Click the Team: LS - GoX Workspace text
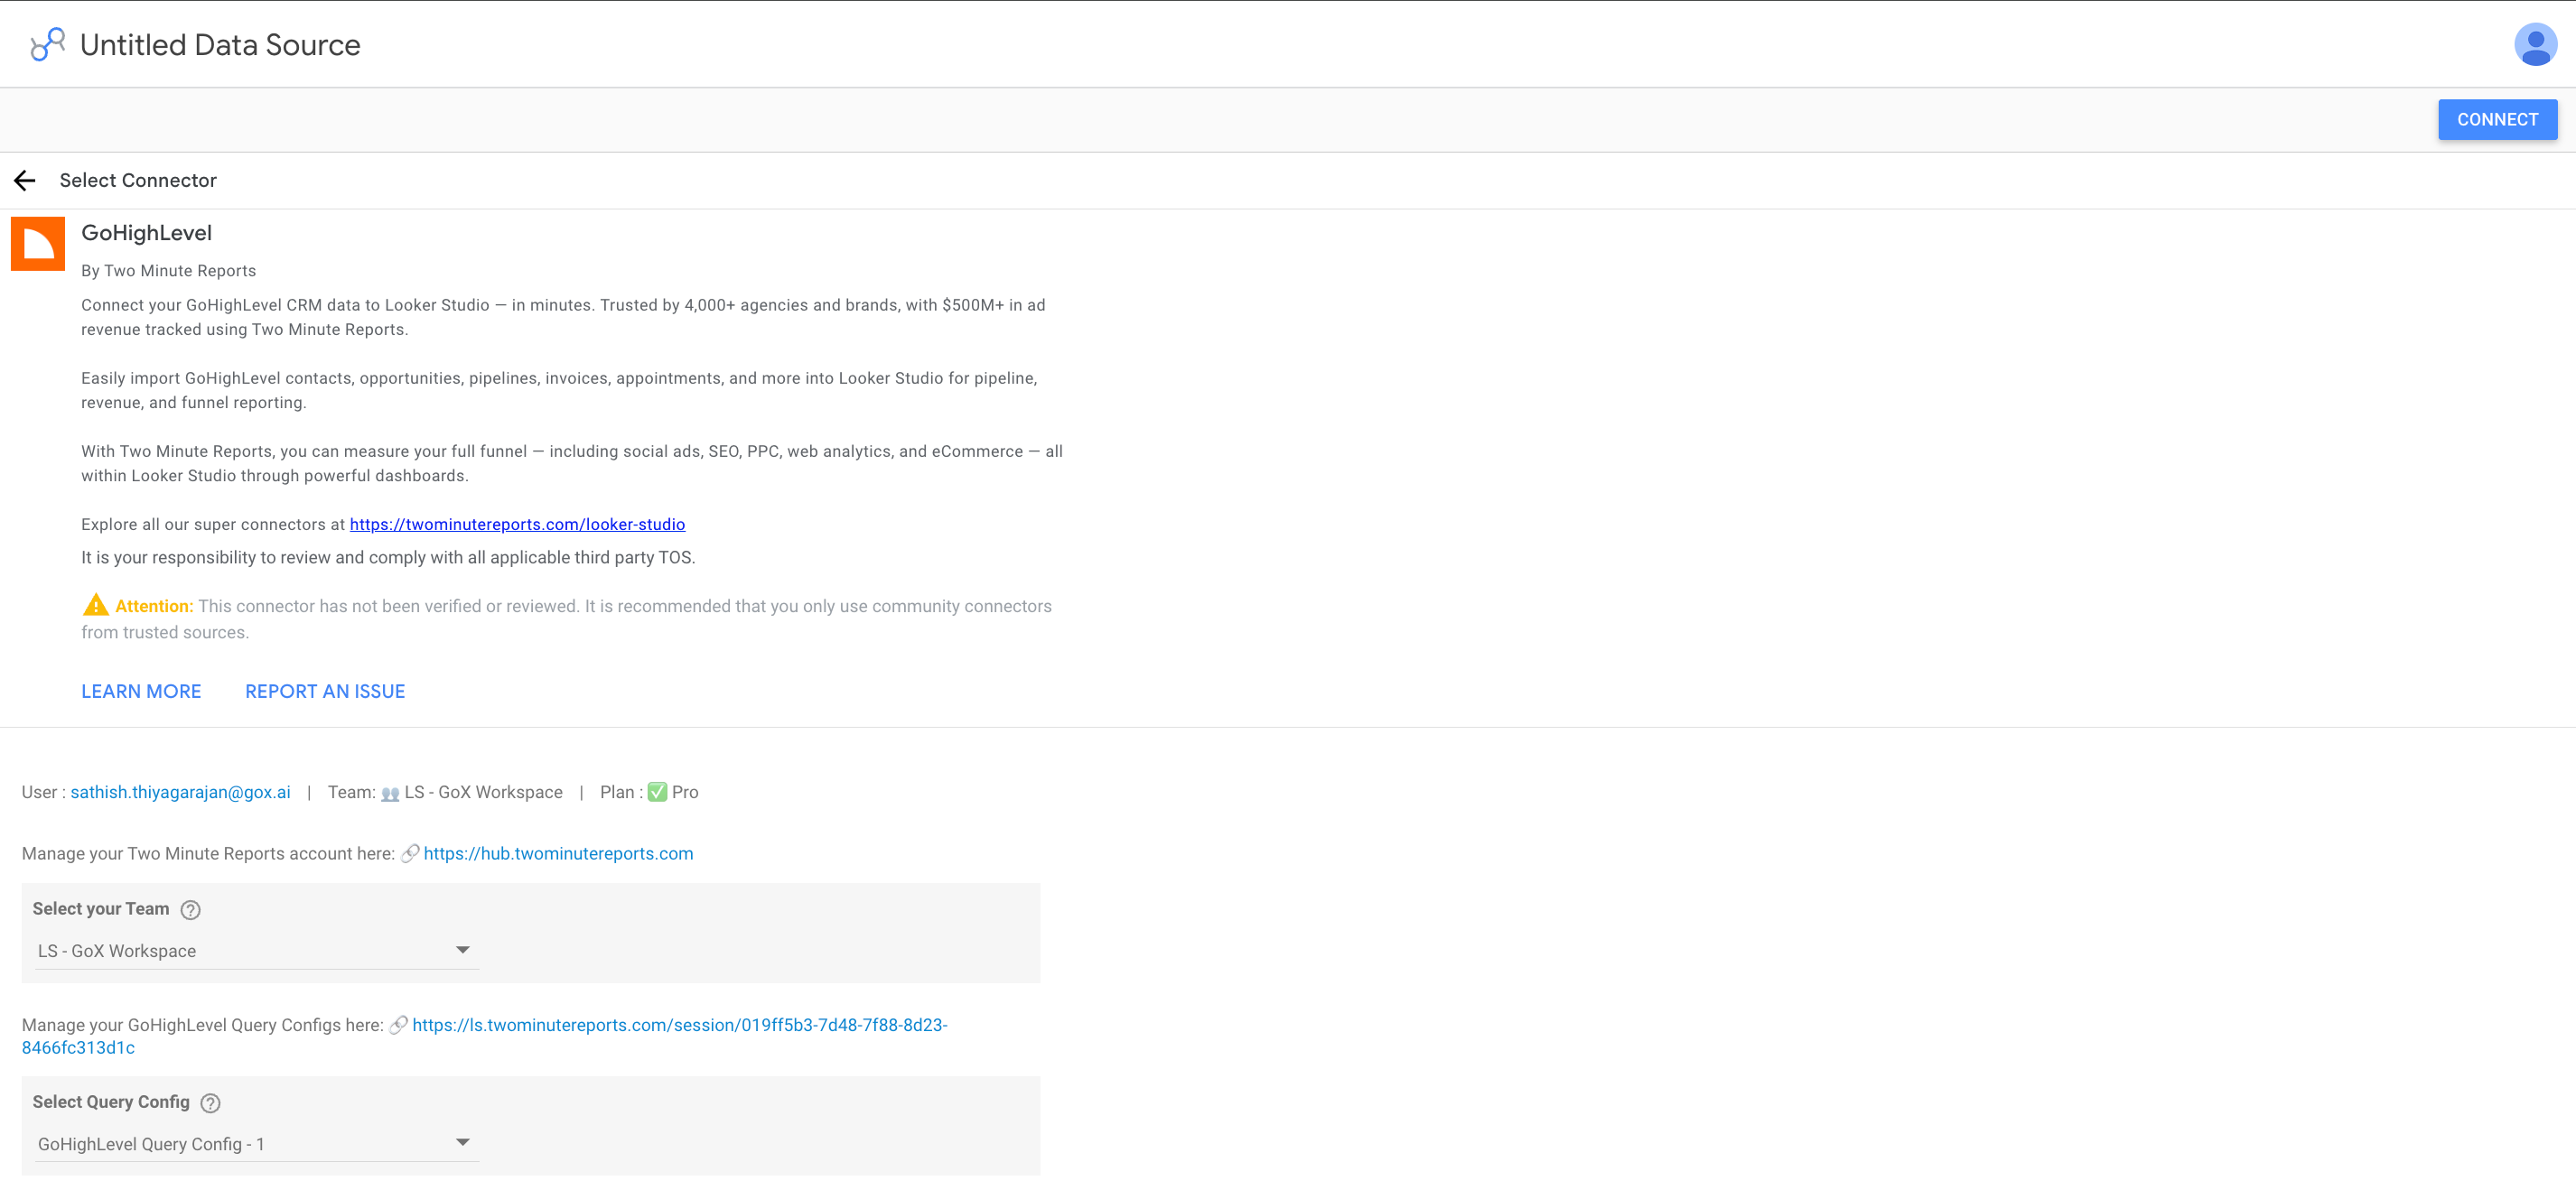2576x1190 pixels. [445, 792]
